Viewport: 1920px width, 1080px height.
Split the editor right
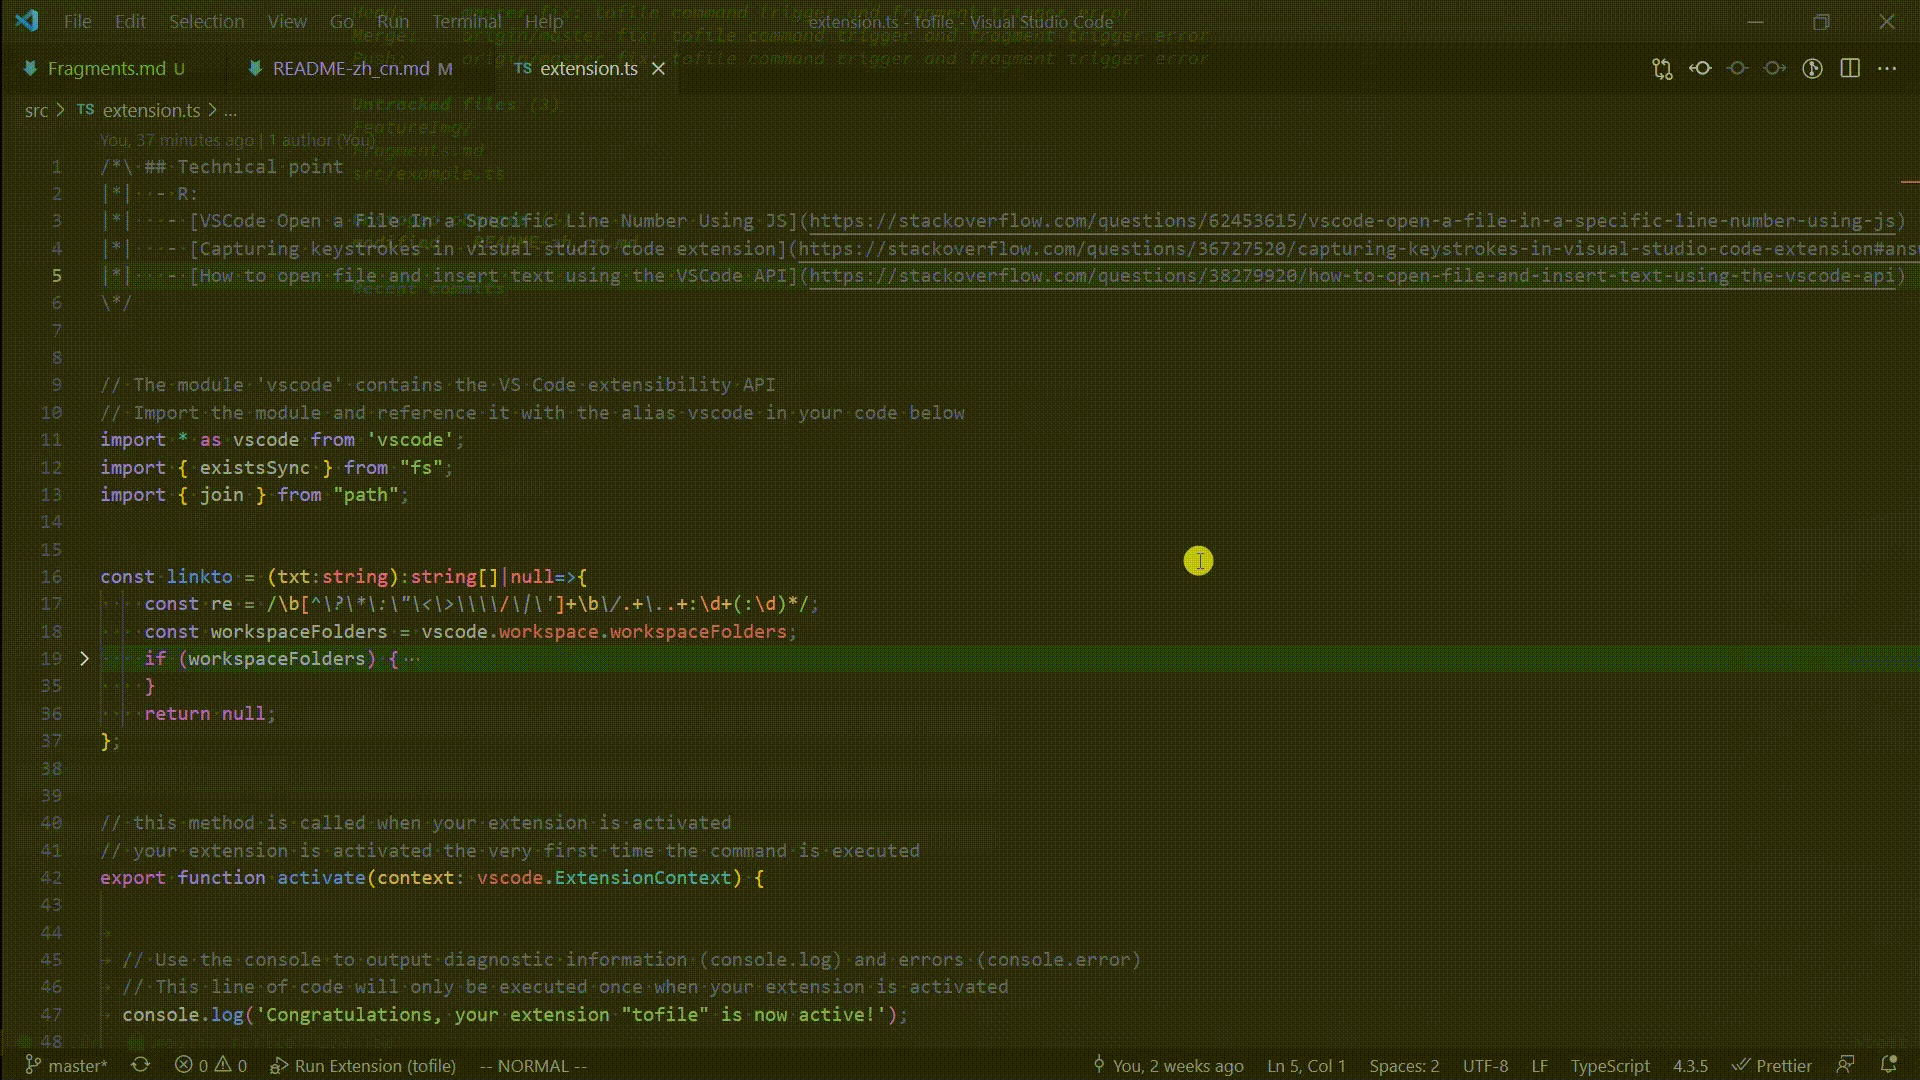1850,69
